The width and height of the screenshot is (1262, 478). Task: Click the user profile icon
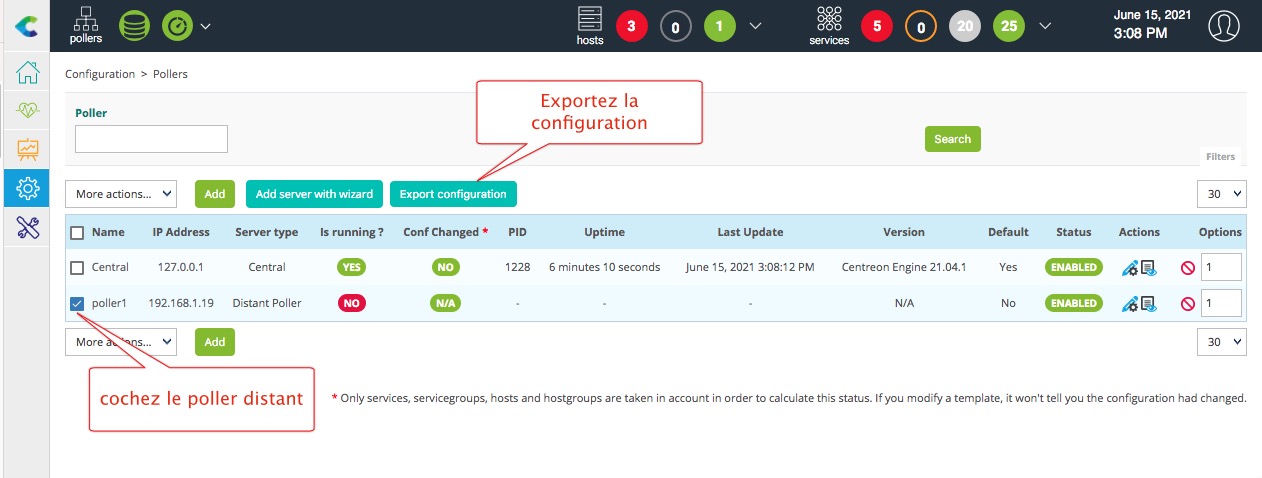coord(1223,26)
